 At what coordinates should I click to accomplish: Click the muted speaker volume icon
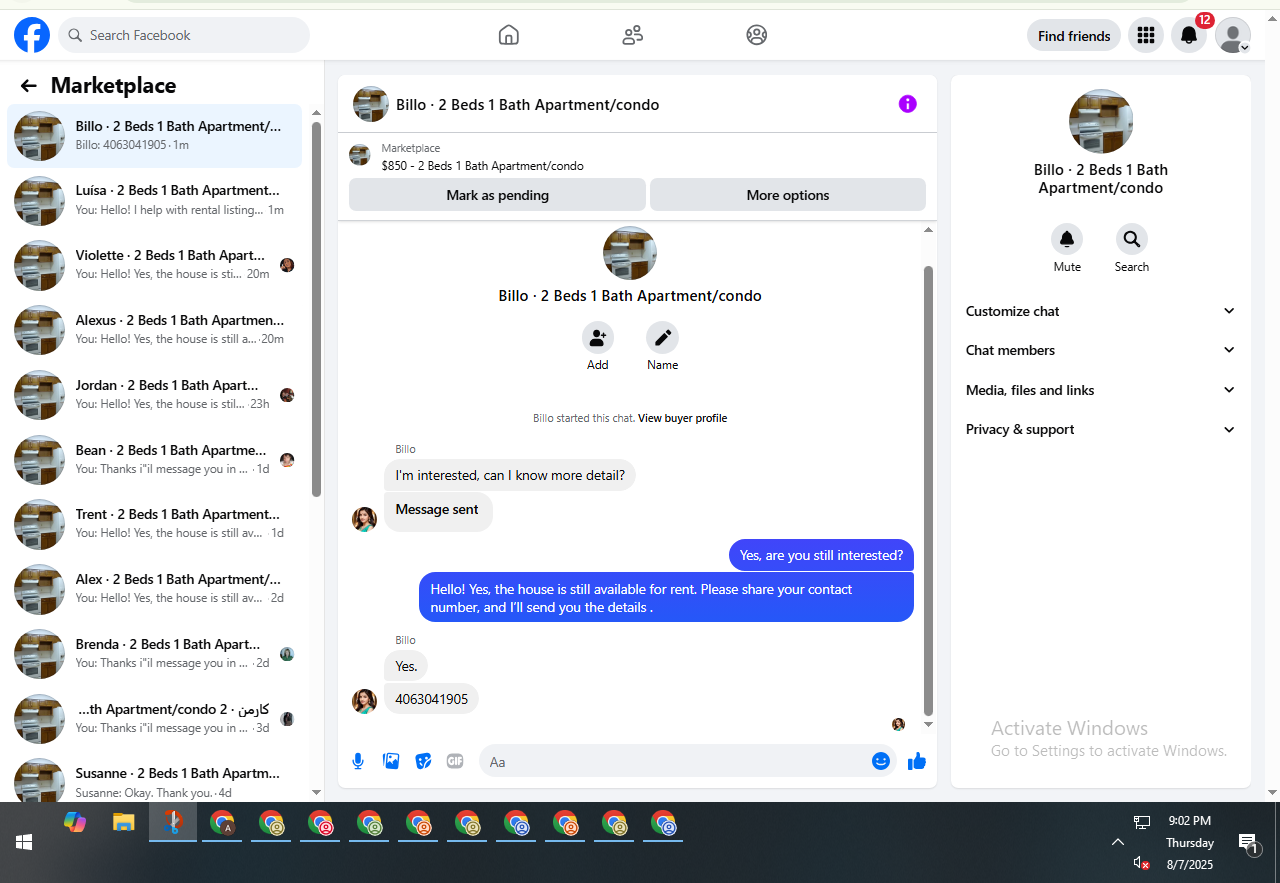pyautogui.click(x=1141, y=863)
